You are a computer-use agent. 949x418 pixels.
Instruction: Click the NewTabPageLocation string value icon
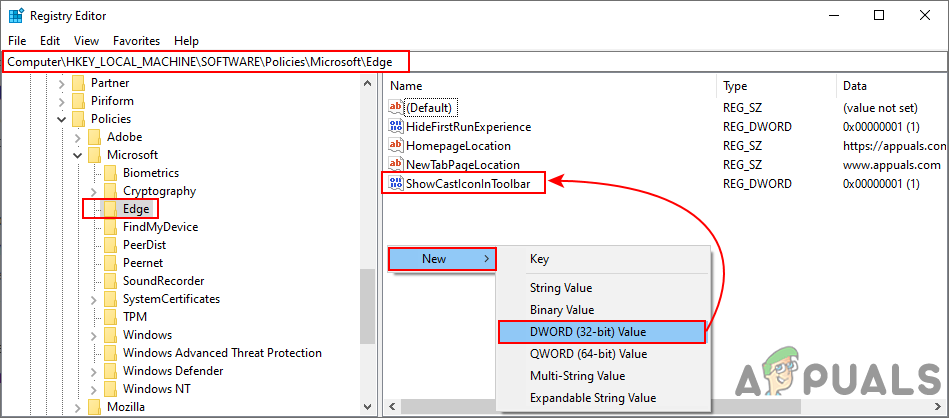[395, 164]
